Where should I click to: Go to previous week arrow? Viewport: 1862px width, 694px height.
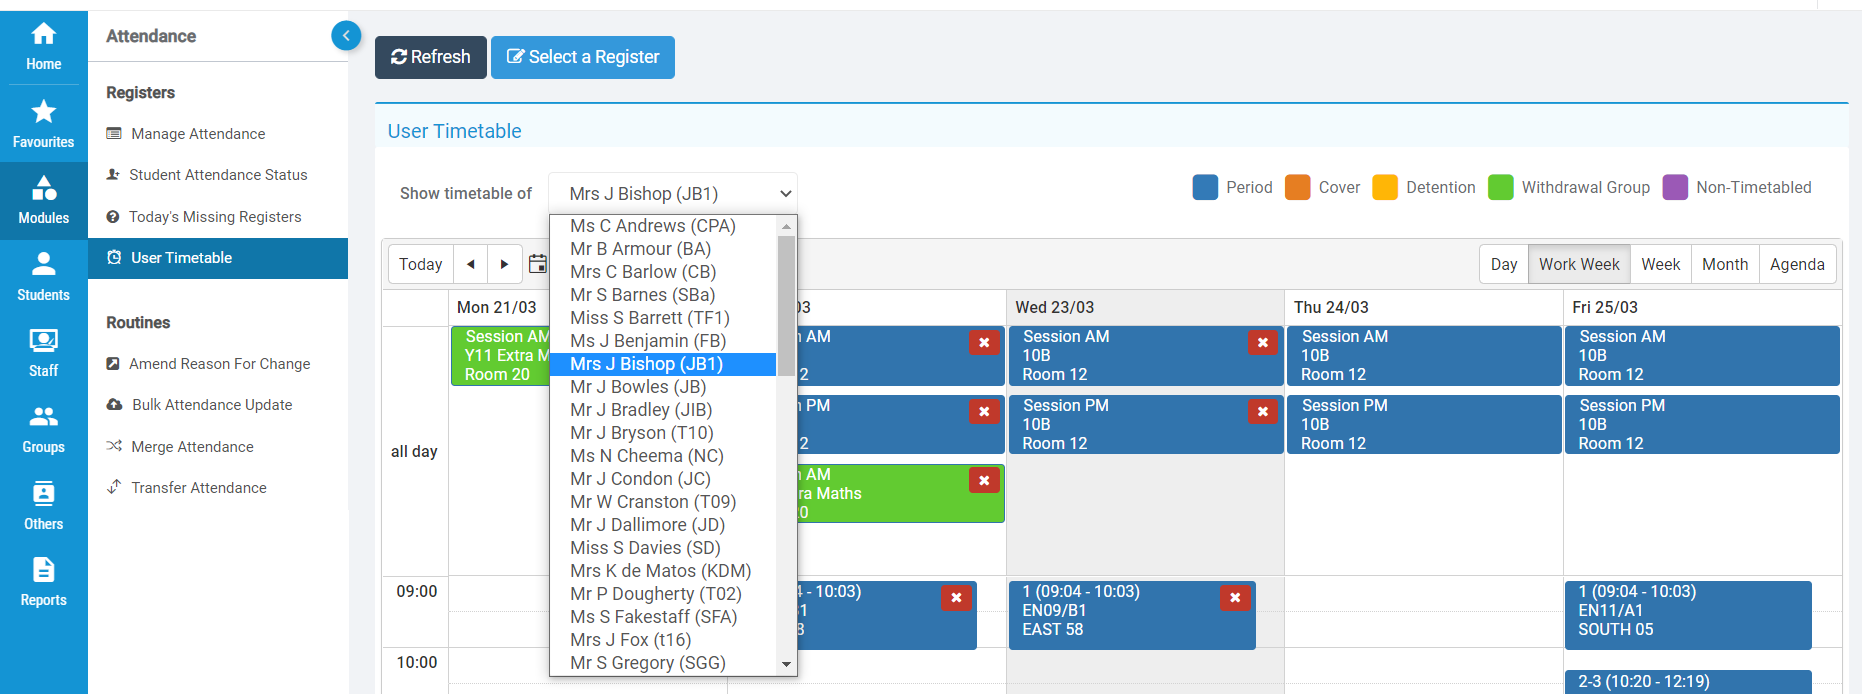pos(471,264)
